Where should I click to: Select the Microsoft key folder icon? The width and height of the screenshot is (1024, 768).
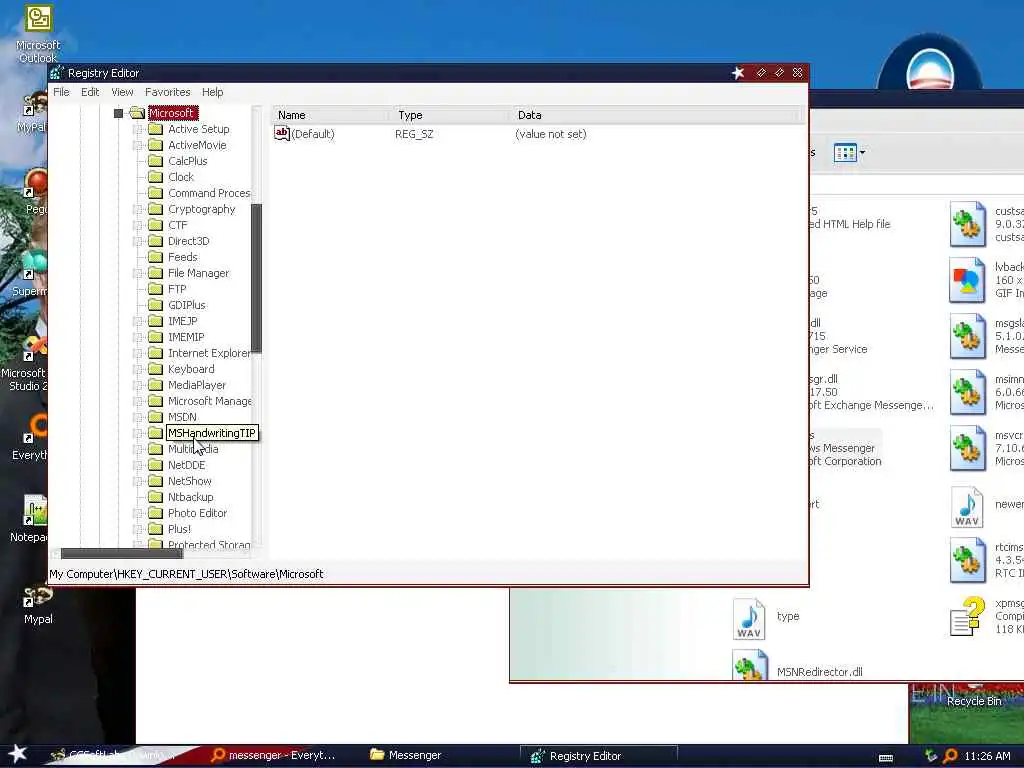(x=137, y=113)
